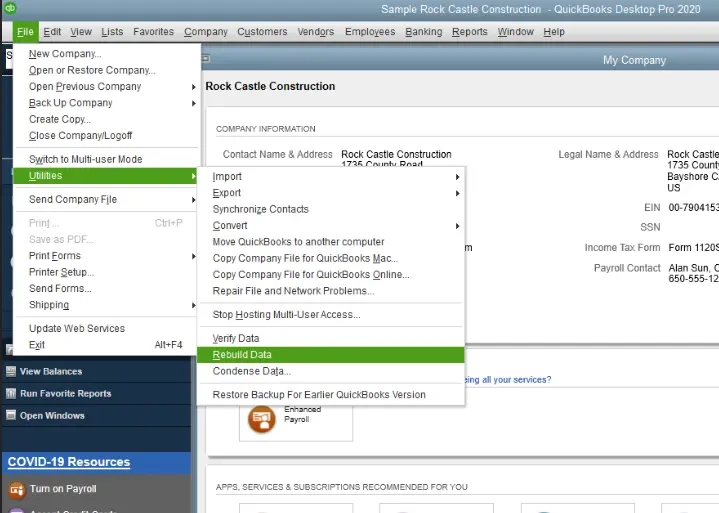Select New Company from File menu
This screenshot has height=513, width=719.
click(107, 54)
